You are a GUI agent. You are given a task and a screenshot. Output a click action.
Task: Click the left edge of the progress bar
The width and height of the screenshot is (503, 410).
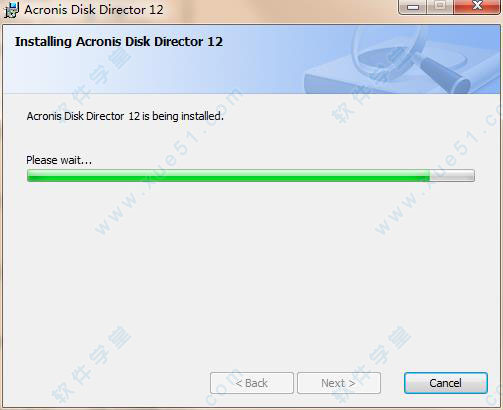[29, 175]
